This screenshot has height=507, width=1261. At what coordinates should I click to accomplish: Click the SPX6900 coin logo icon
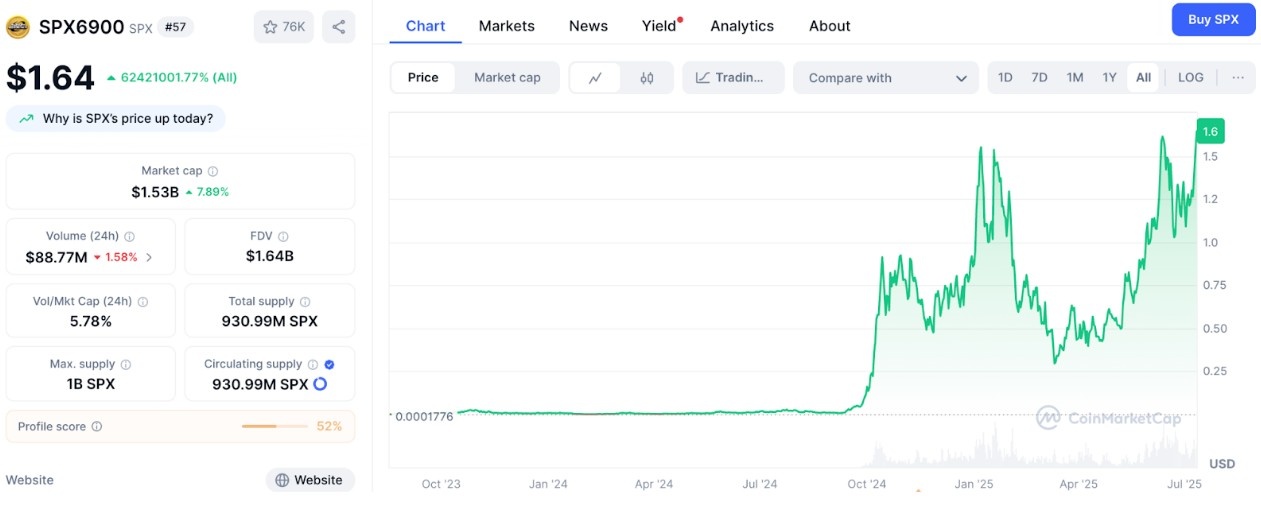18,27
